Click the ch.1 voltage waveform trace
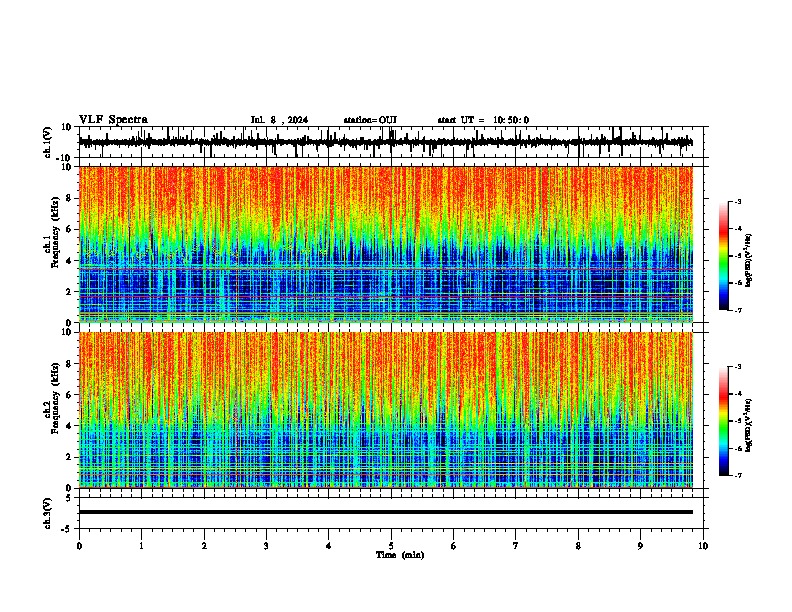Screen dimensions: 792x612 click(x=386, y=142)
